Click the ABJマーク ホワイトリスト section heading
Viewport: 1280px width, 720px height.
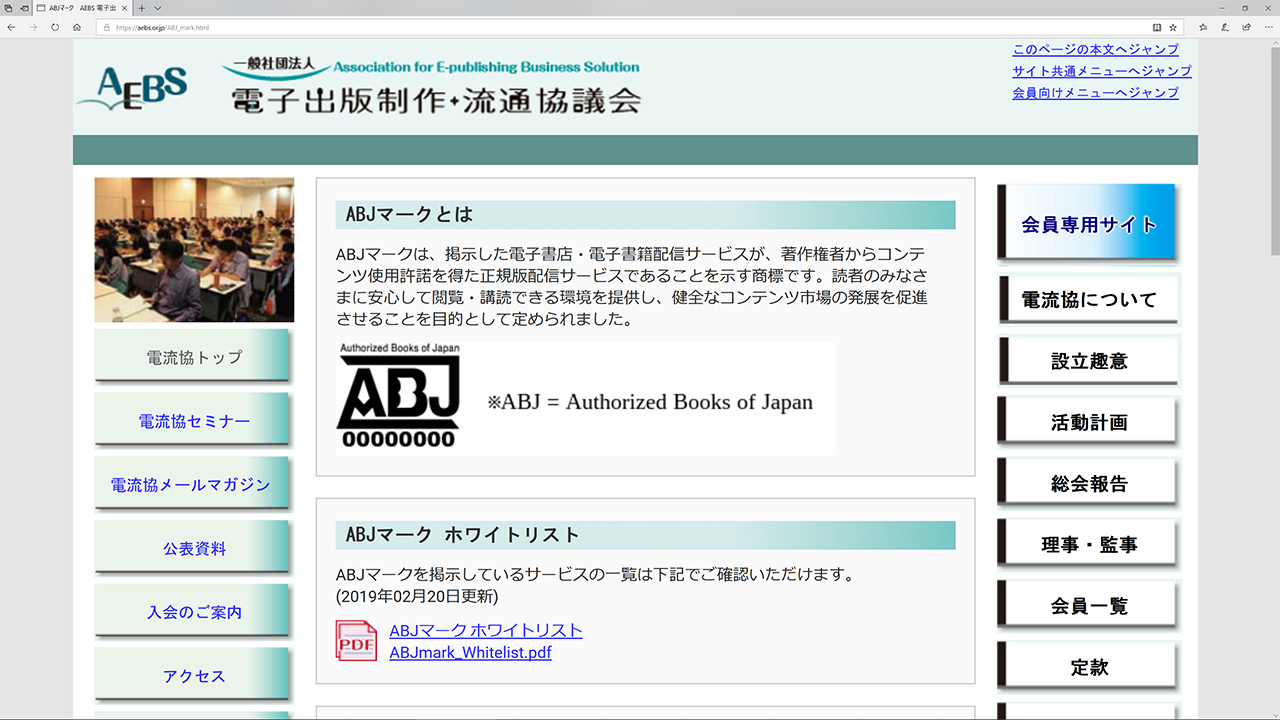tap(645, 534)
